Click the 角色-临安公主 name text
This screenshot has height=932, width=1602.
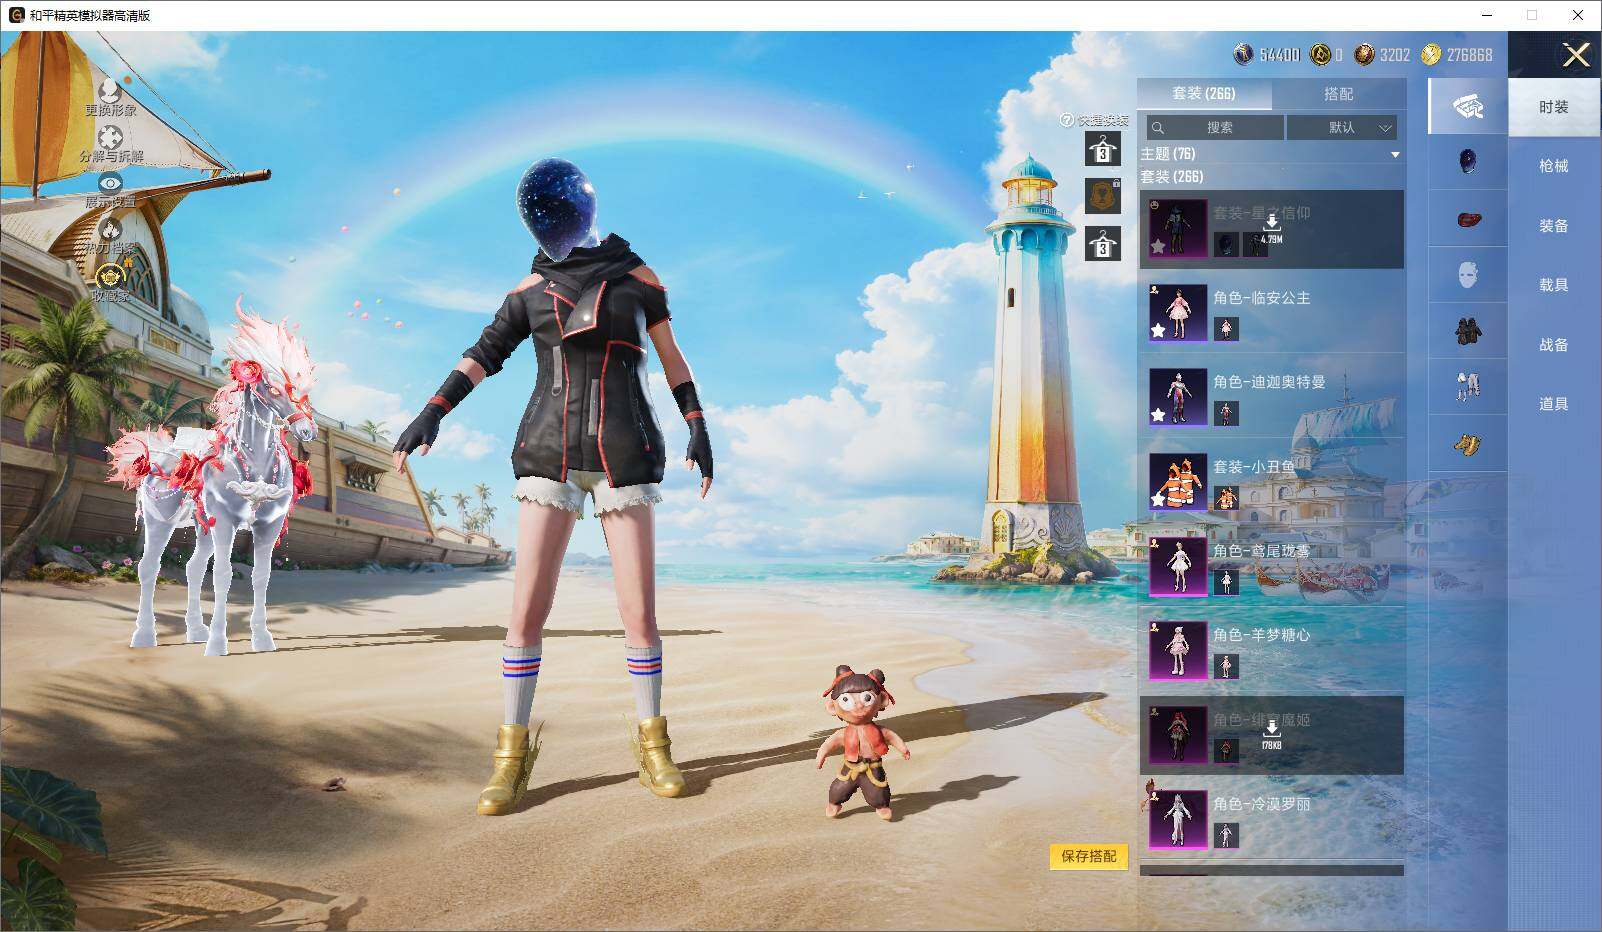(x=1262, y=298)
